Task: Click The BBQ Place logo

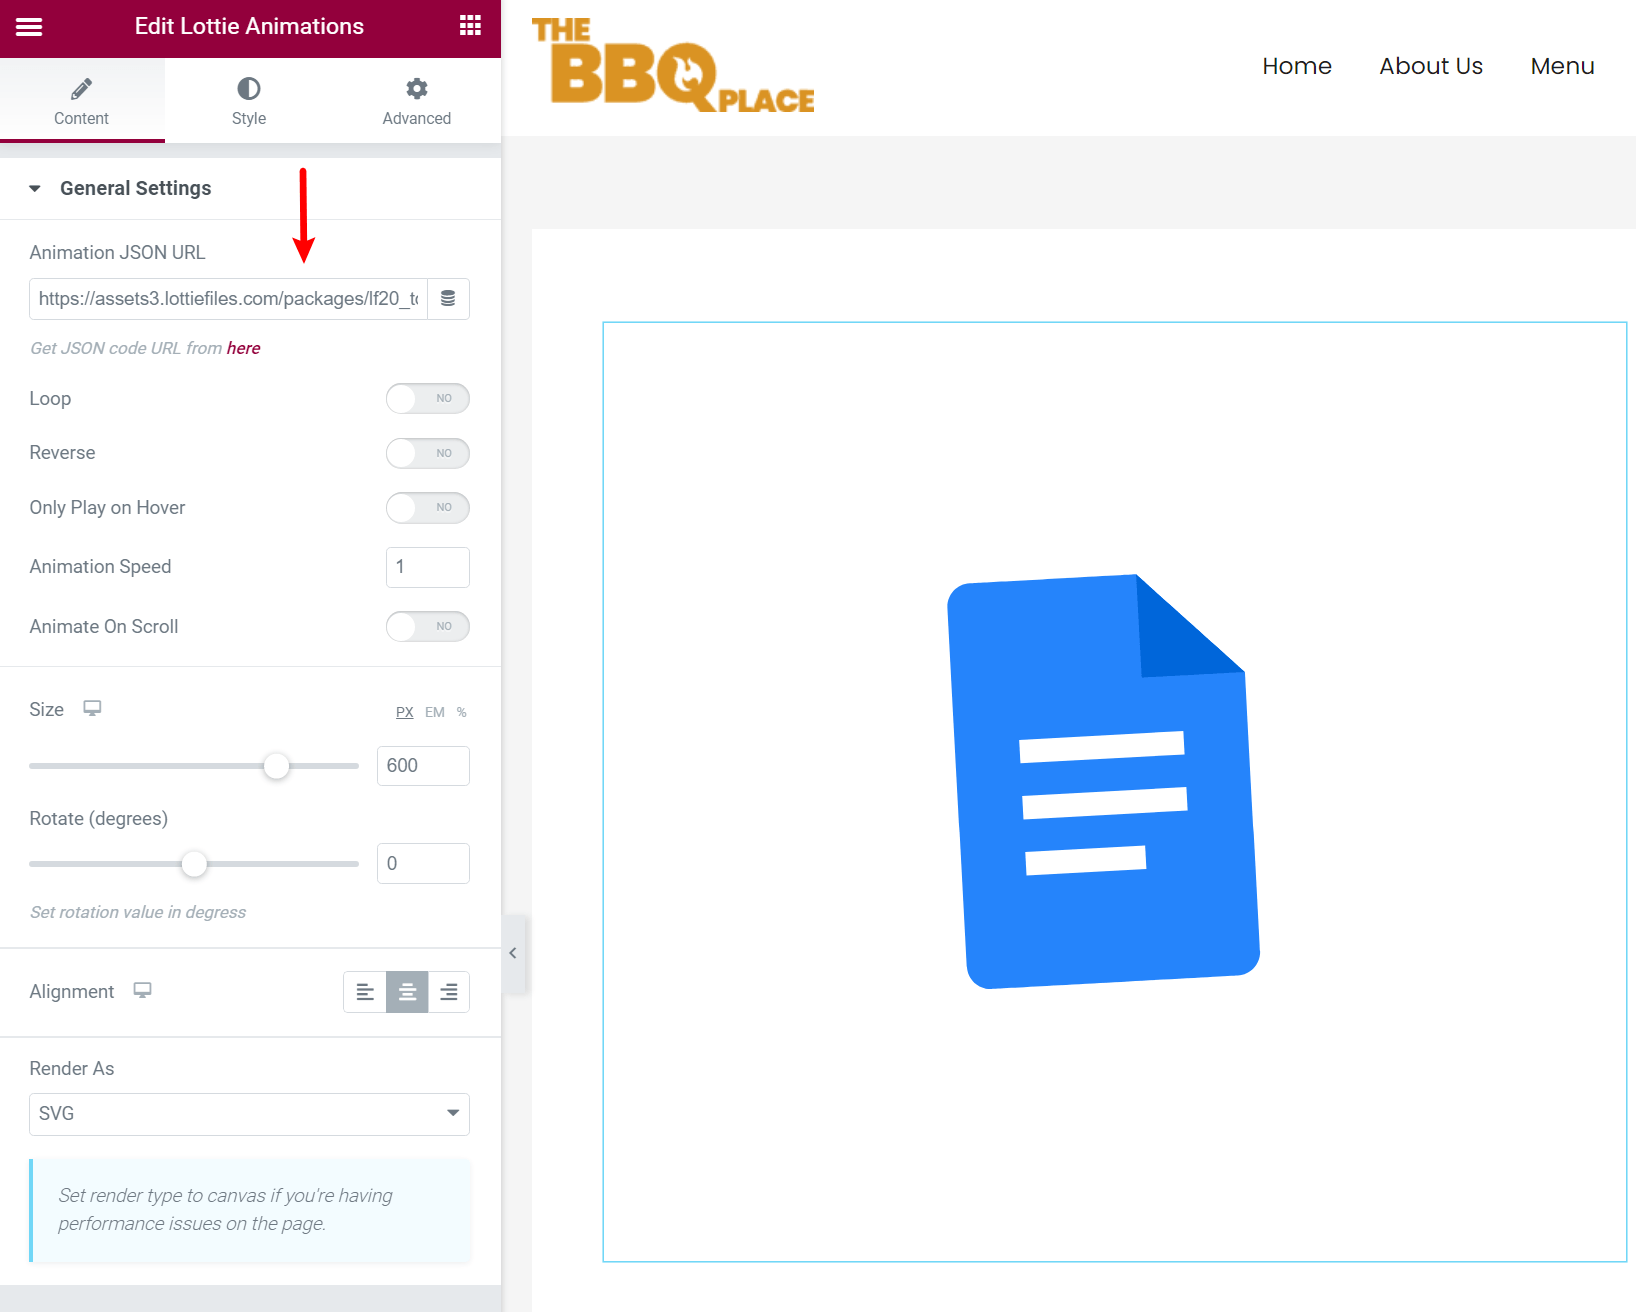Action: pos(673,65)
